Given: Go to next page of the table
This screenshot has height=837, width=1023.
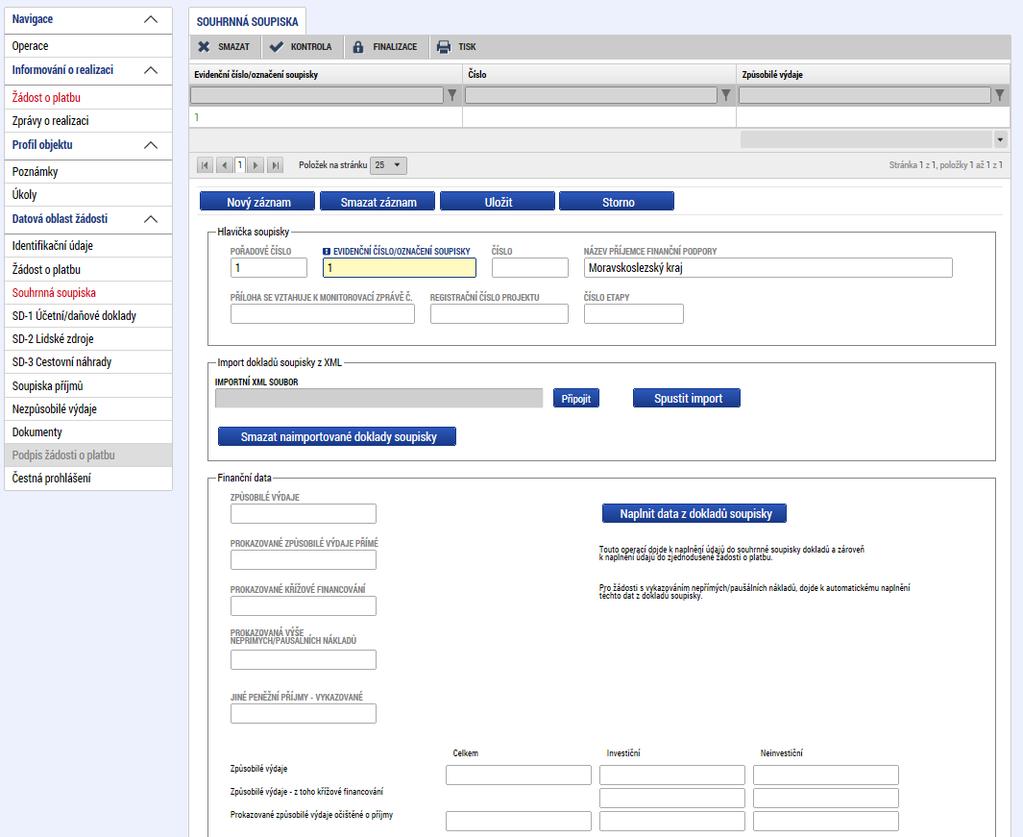Looking at the screenshot, I should 256,165.
